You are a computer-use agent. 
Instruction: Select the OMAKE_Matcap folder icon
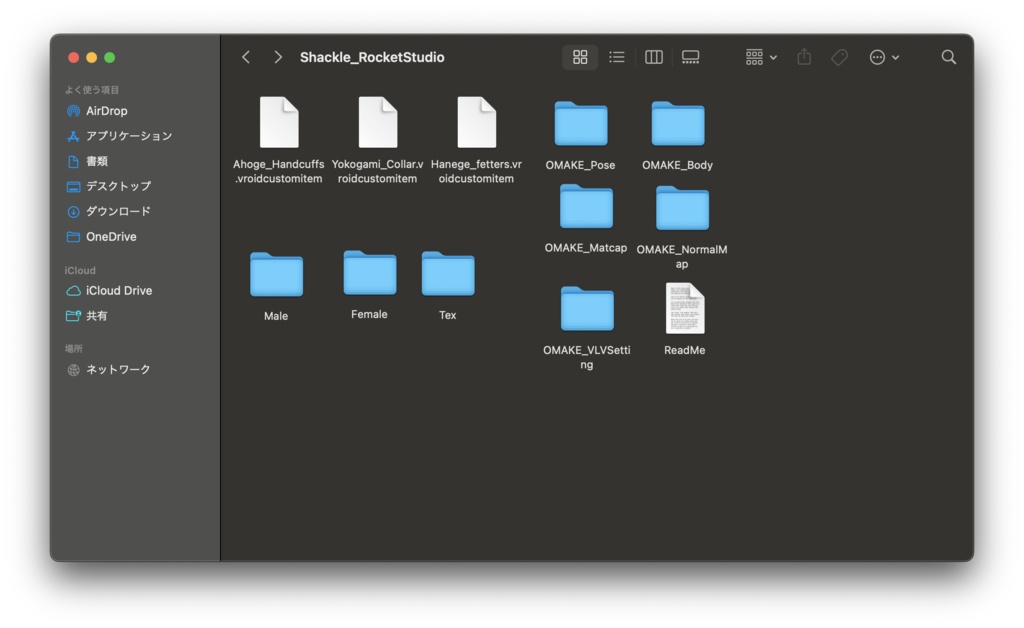pos(586,206)
